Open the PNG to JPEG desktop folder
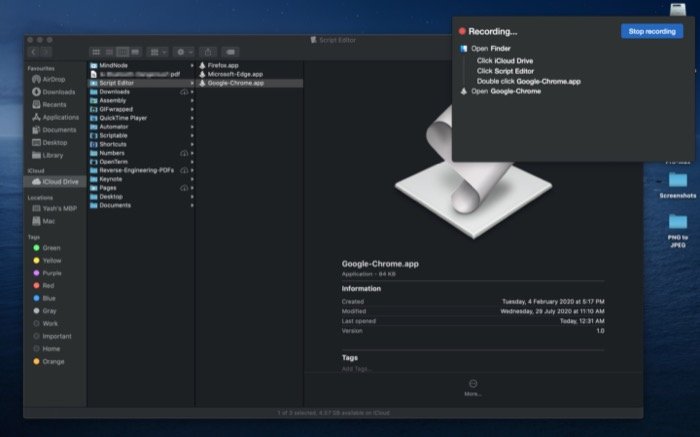 [x=678, y=230]
